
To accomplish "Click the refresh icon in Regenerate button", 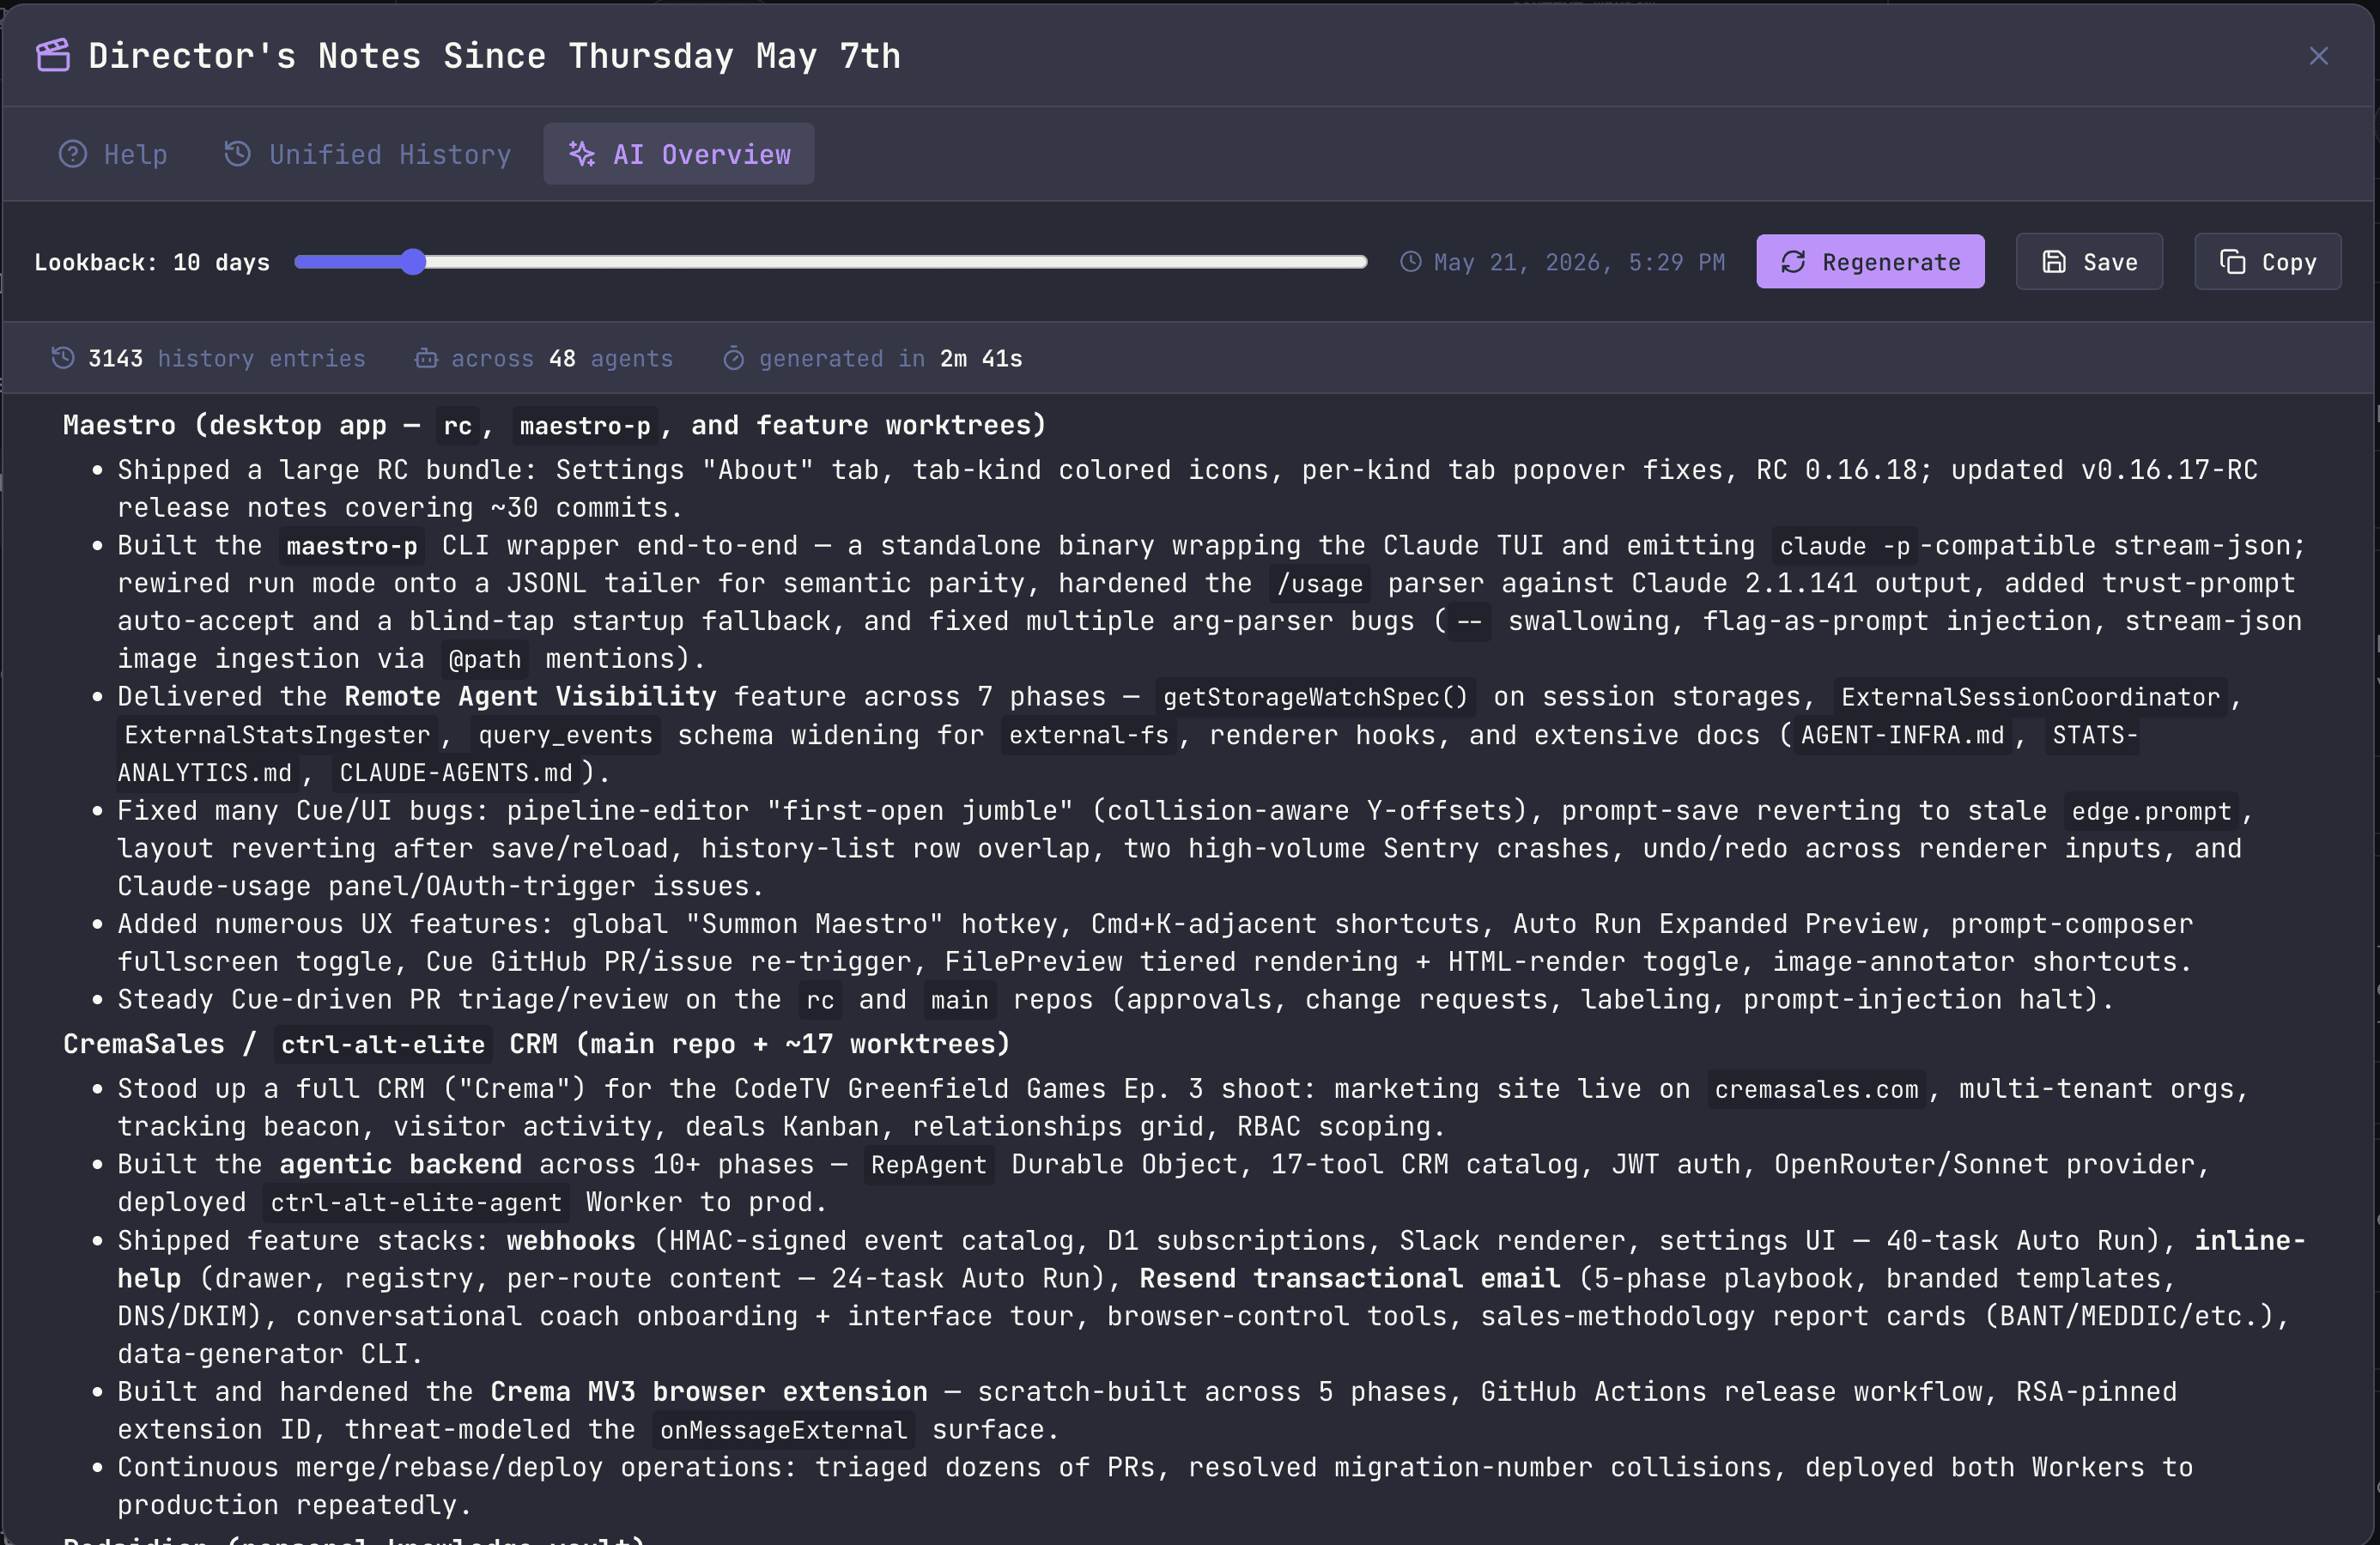I will click(1793, 262).
